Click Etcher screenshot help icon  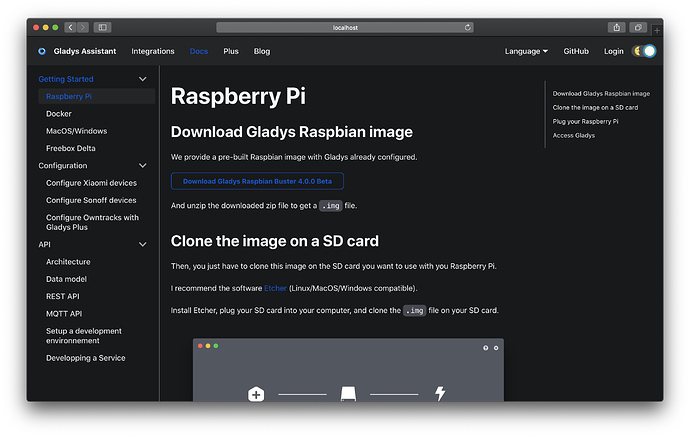click(x=485, y=348)
